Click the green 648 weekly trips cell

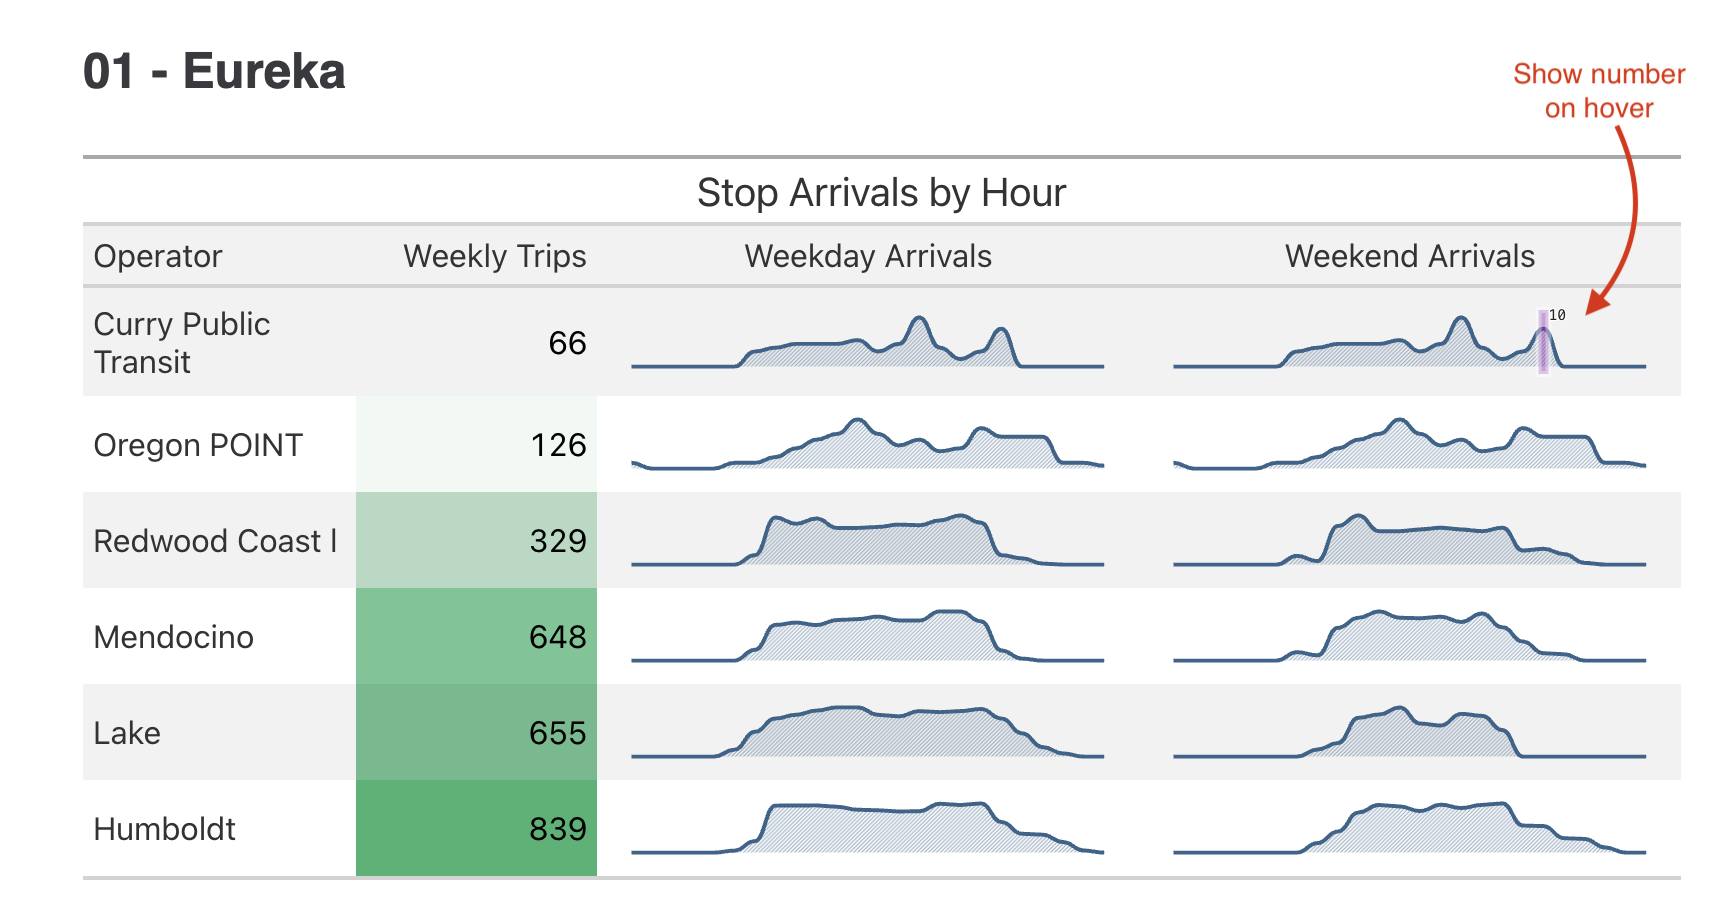476,637
